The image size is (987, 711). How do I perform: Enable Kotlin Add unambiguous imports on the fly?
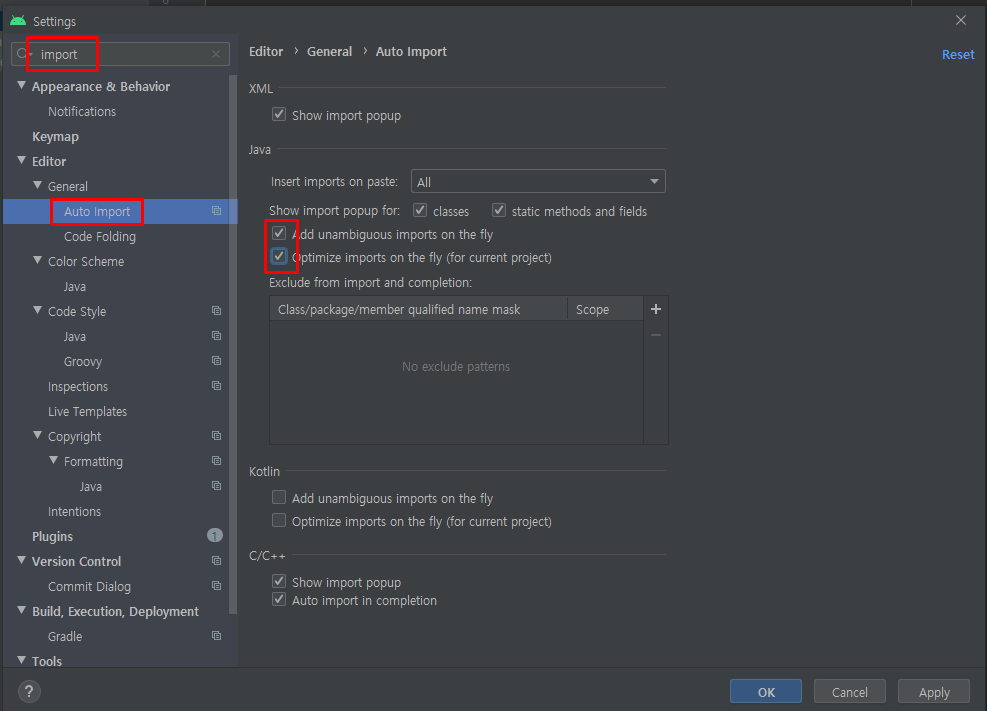279,498
